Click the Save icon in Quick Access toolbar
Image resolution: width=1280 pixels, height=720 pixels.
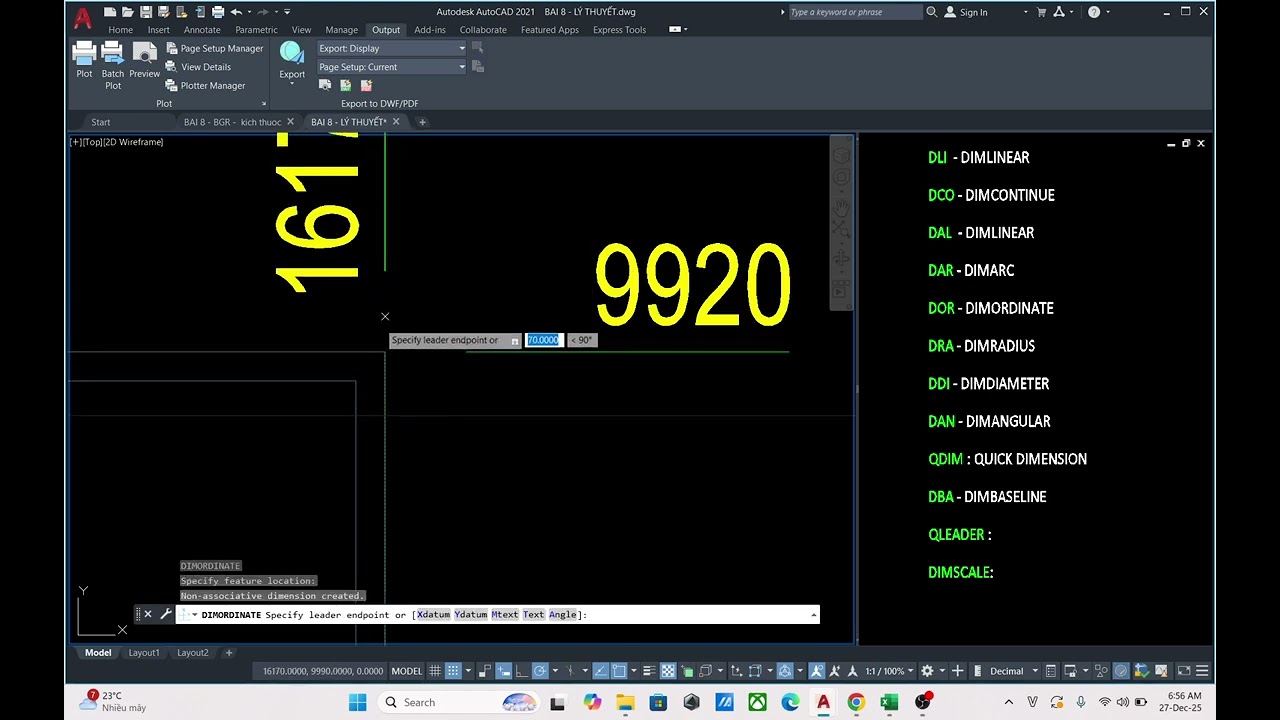point(146,12)
